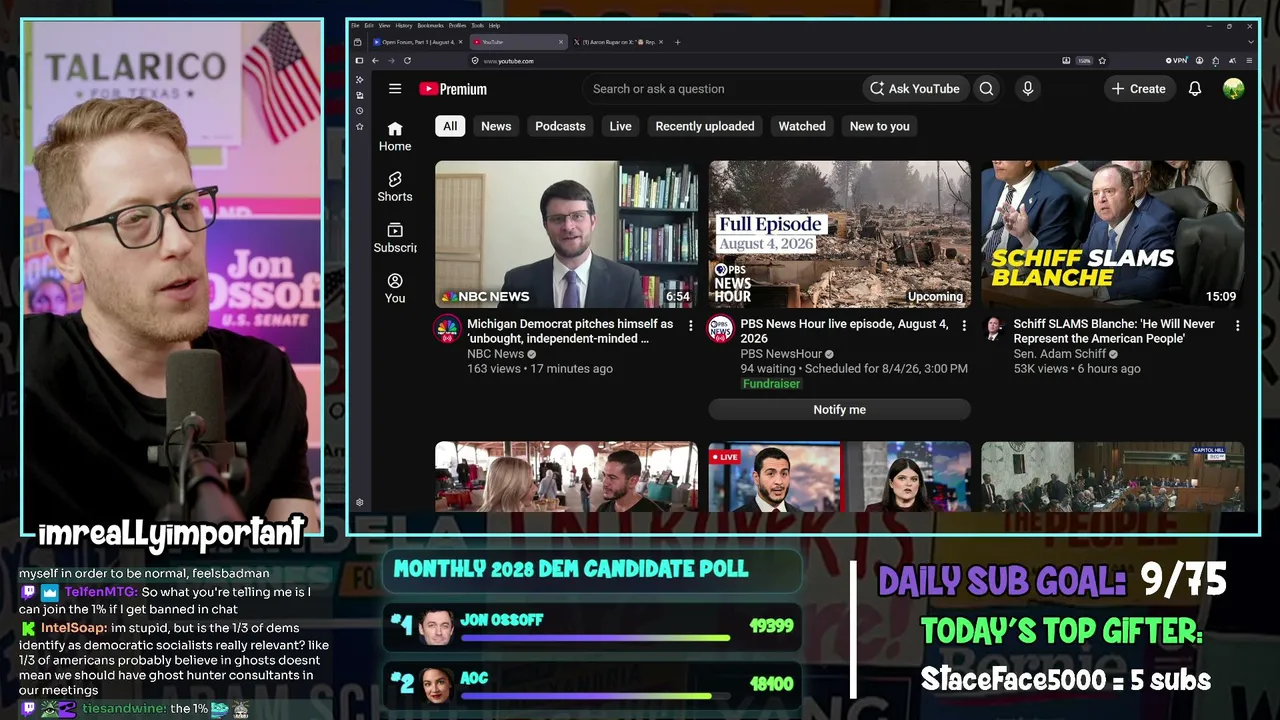Bookmark this page with star icon
This screenshot has height=720, width=1280.
(x=1102, y=61)
